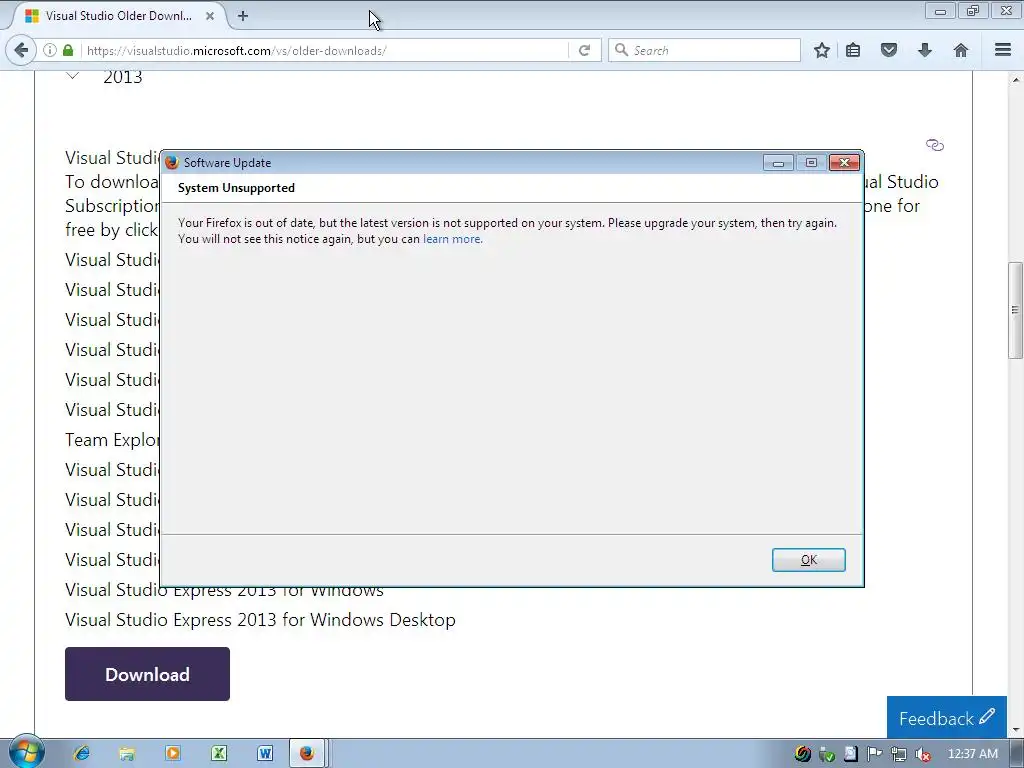Open the Firefox hamburger menu
The width and height of the screenshot is (1024, 768).
[1003, 50]
